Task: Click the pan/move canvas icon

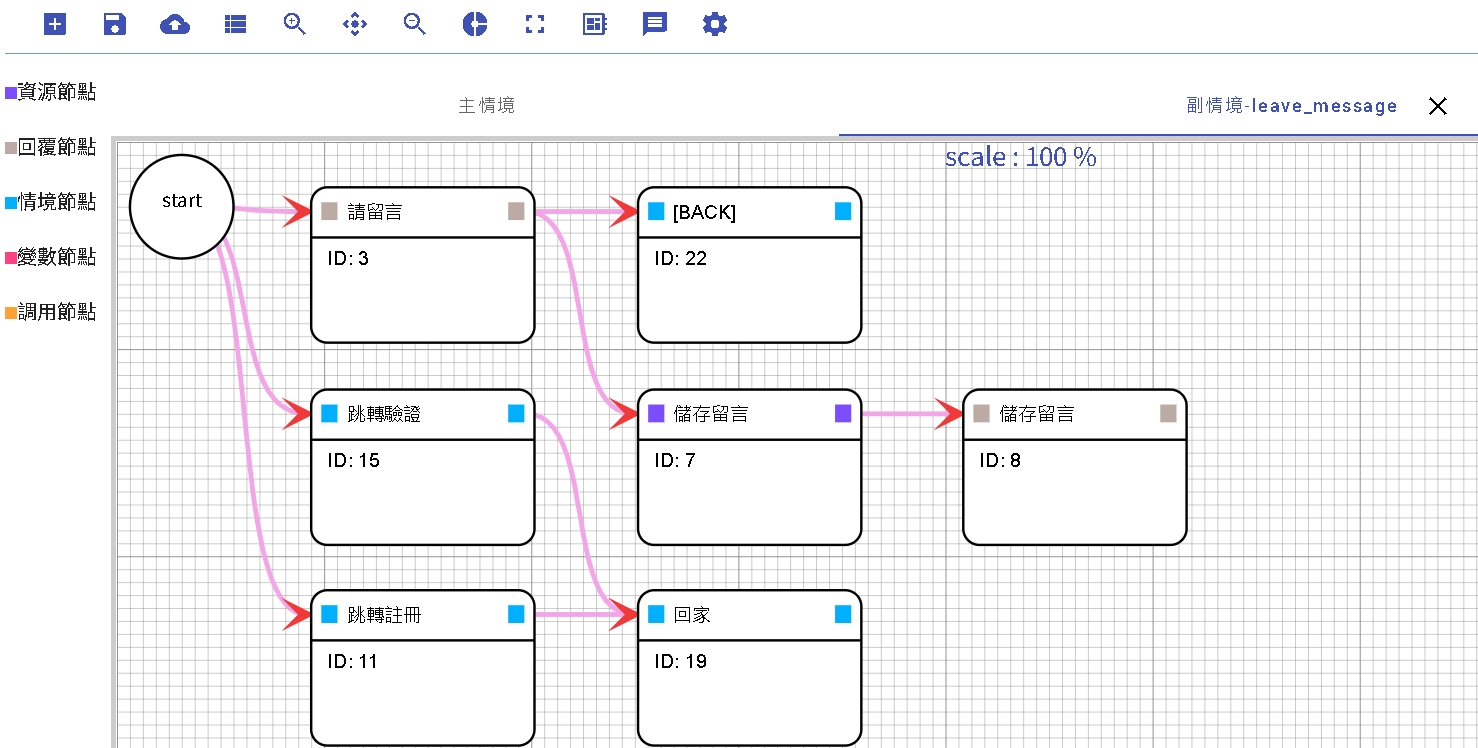Action: 355,25
